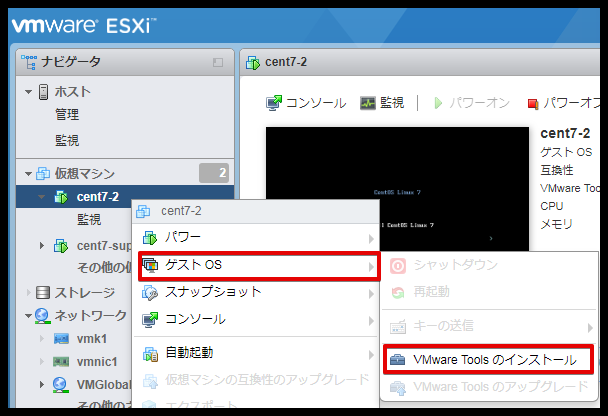Screen dimensions: 608x416
Task: Select スナップショット in the context menu
Action: (x=256, y=292)
